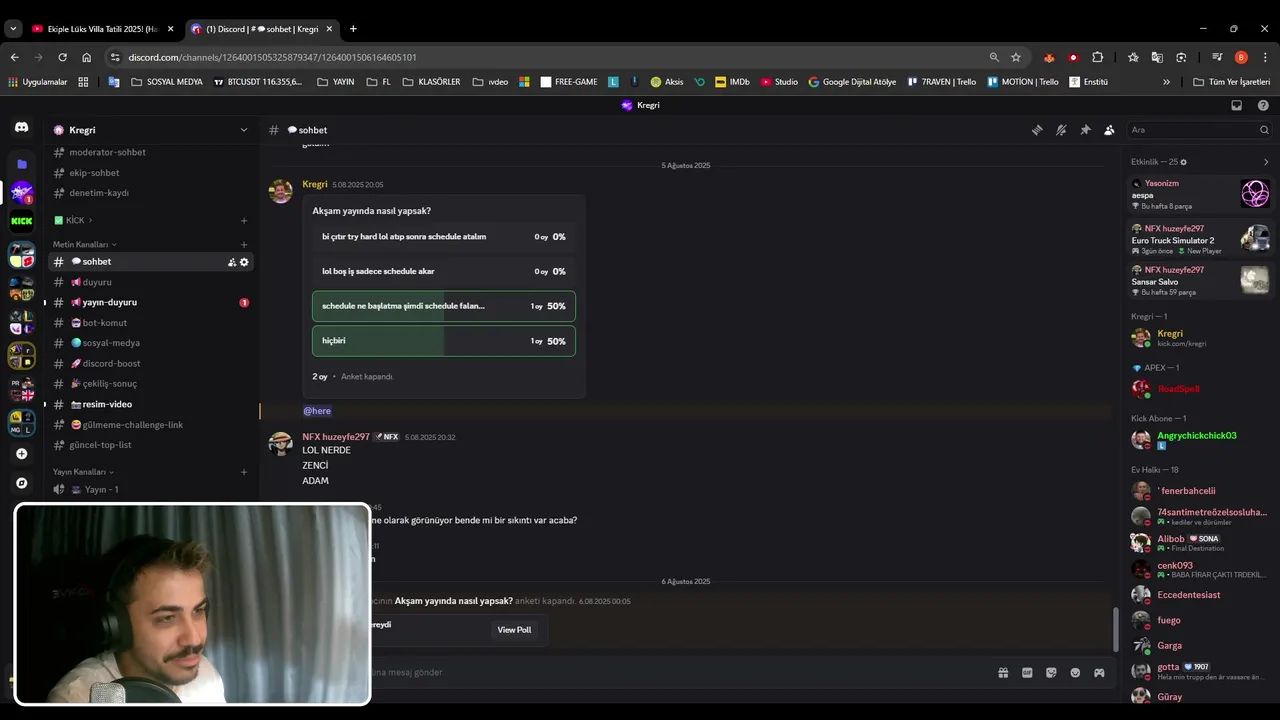Show pinned messages
Image resolution: width=1280 pixels, height=720 pixels.
click(1085, 130)
